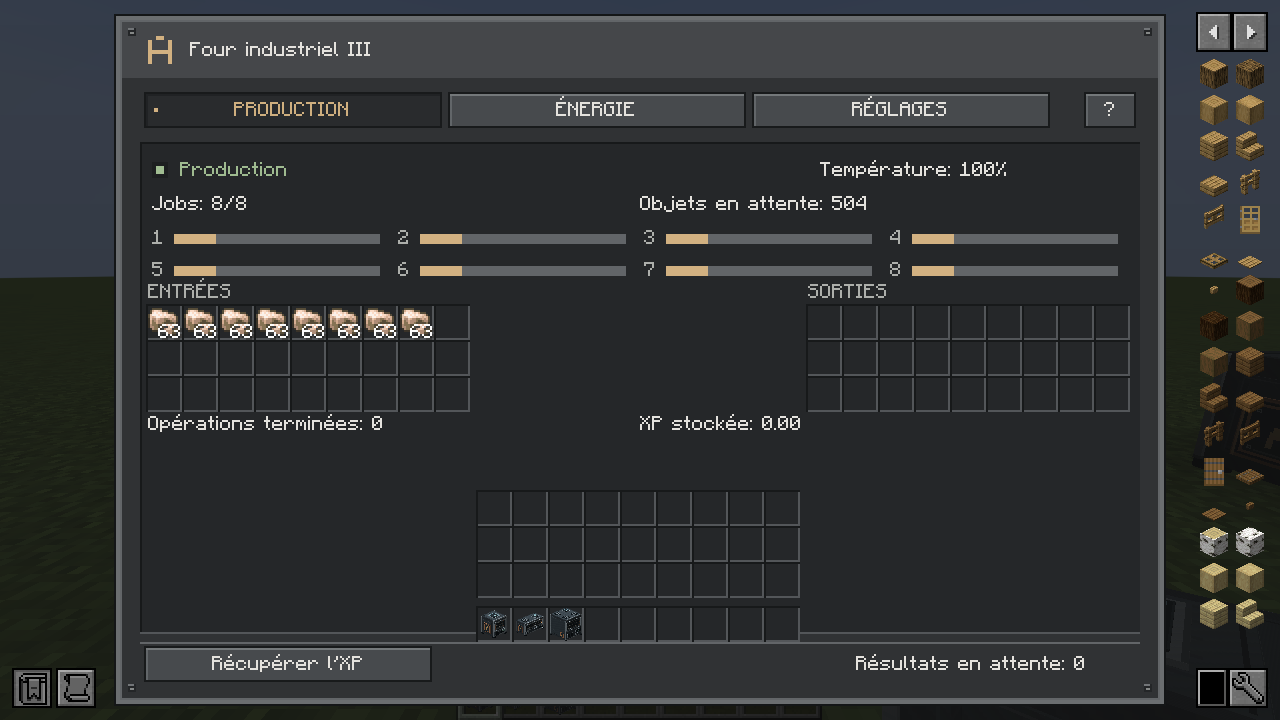Click the first empty Sorties output slot
The height and width of the screenshot is (720, 1280).
tap(824, 323)
